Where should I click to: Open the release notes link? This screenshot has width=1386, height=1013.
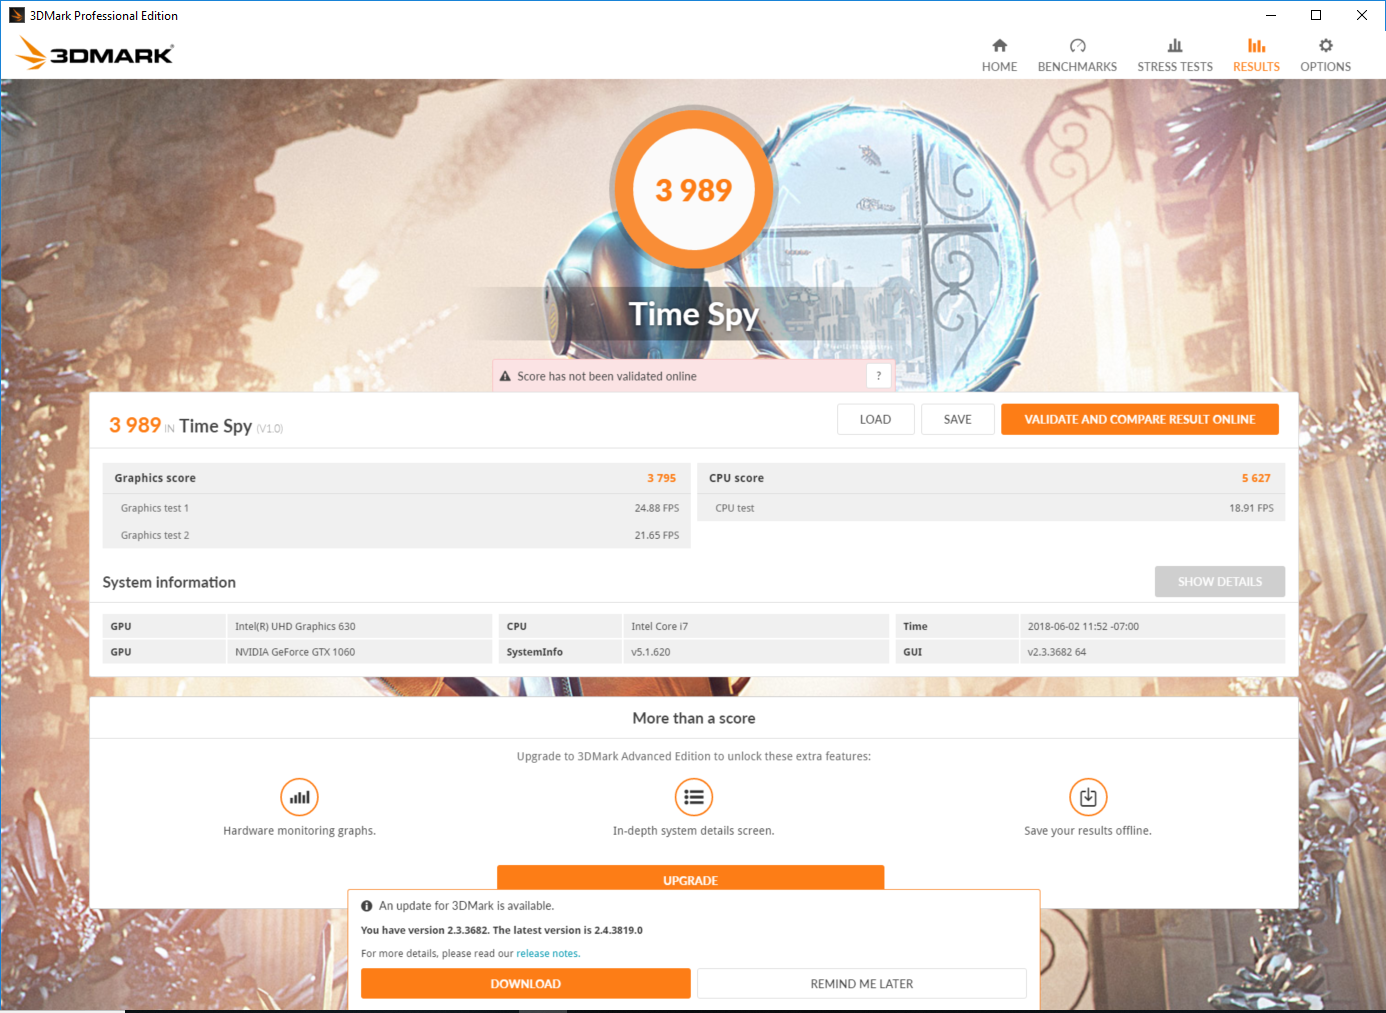coord(548,954)
